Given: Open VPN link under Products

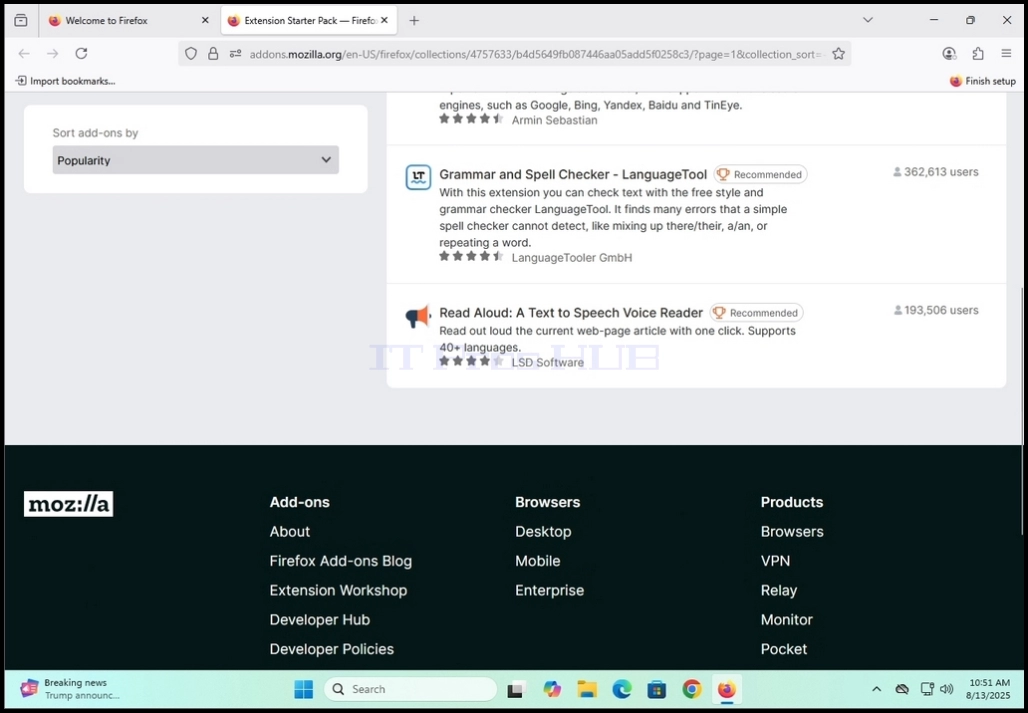Looking at the screenshot, I should tap(776, 561).
